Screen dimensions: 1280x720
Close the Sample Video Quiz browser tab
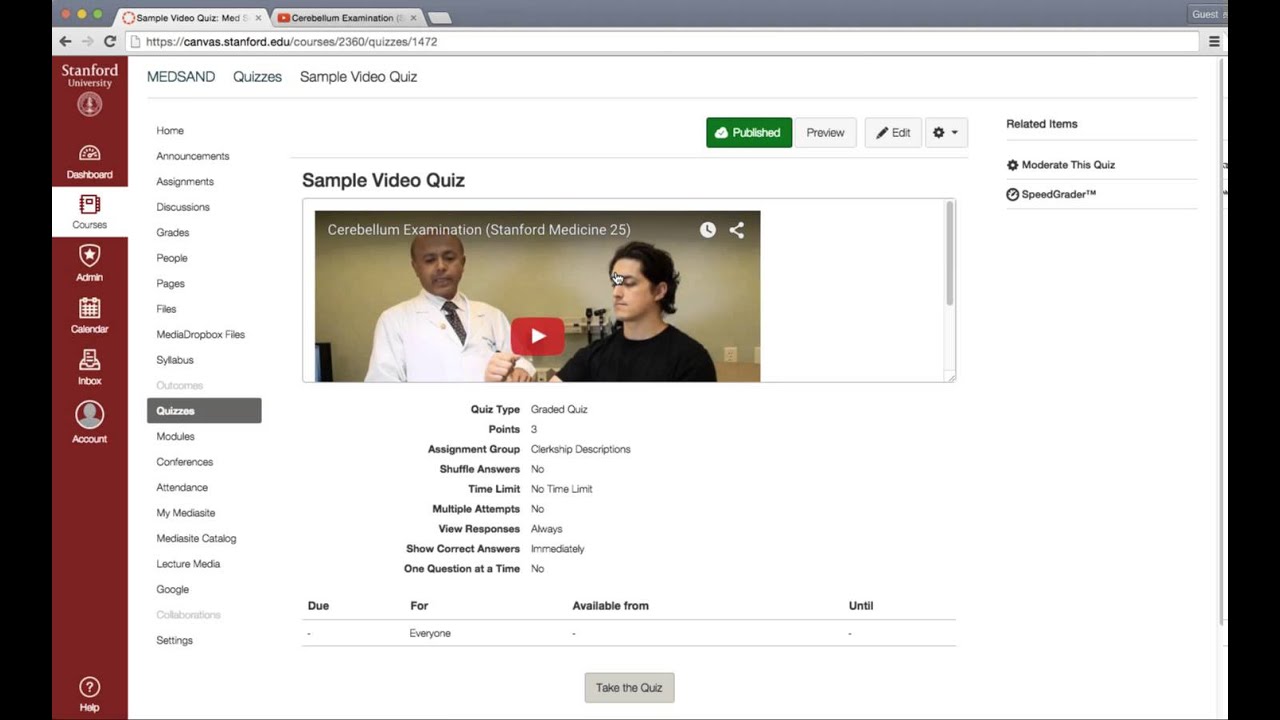pyautogui.click(x=258, y=18)
